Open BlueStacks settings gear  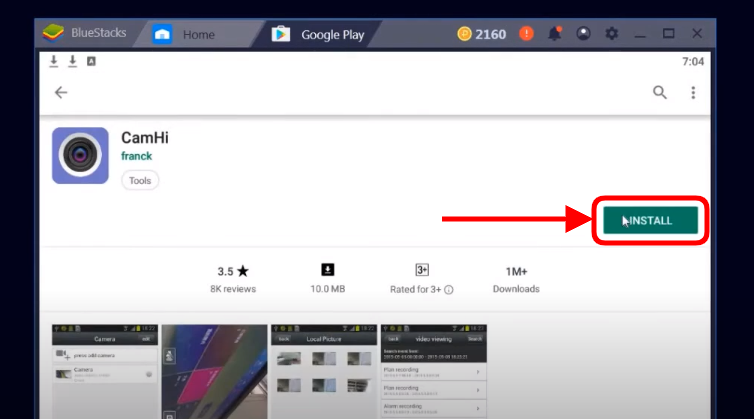(x=612, y=34)
